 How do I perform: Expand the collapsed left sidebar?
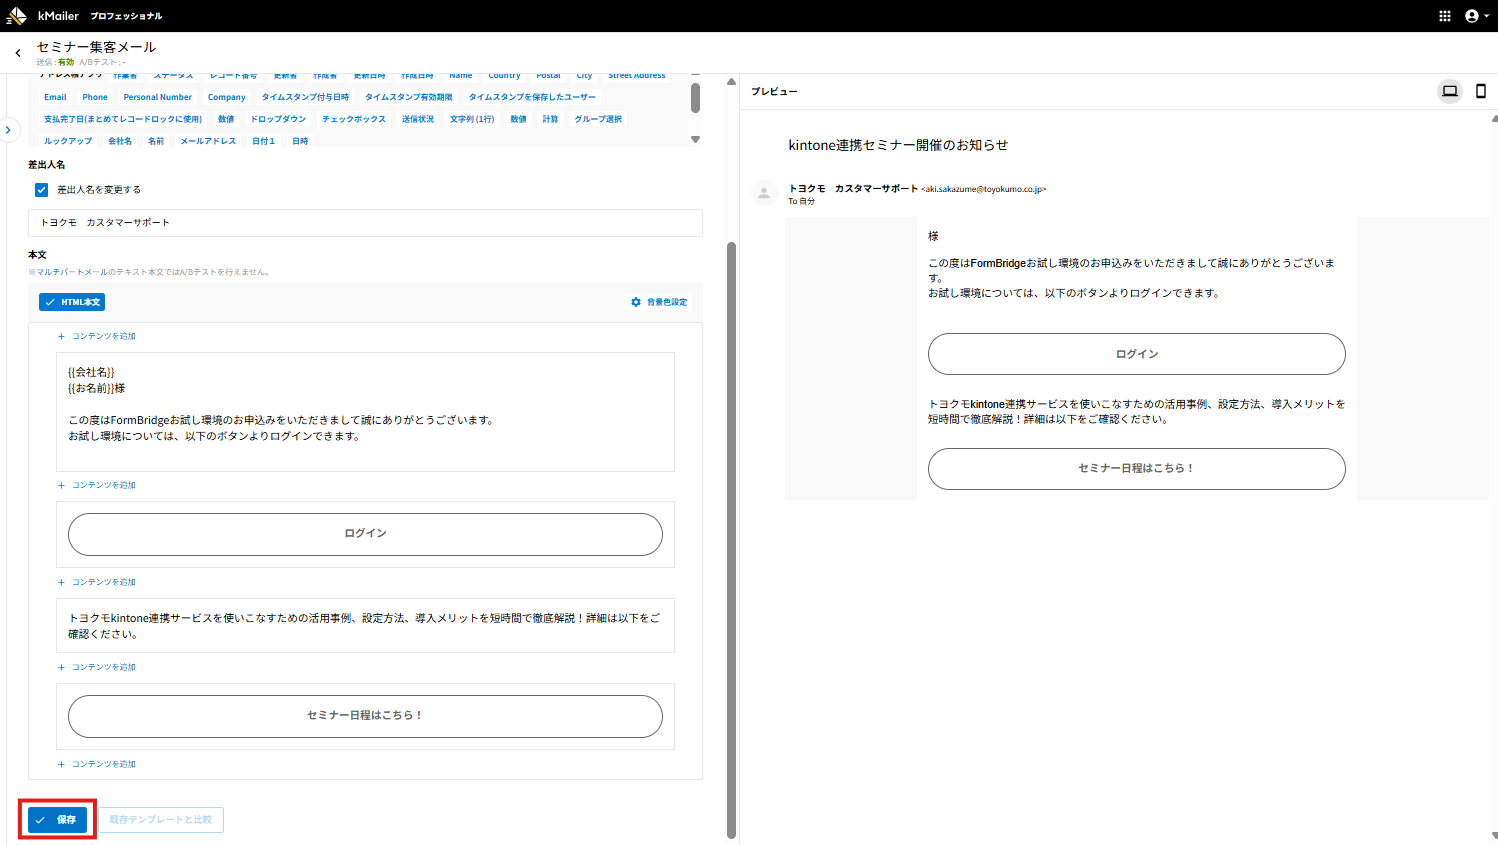click(x=8, y=130)
